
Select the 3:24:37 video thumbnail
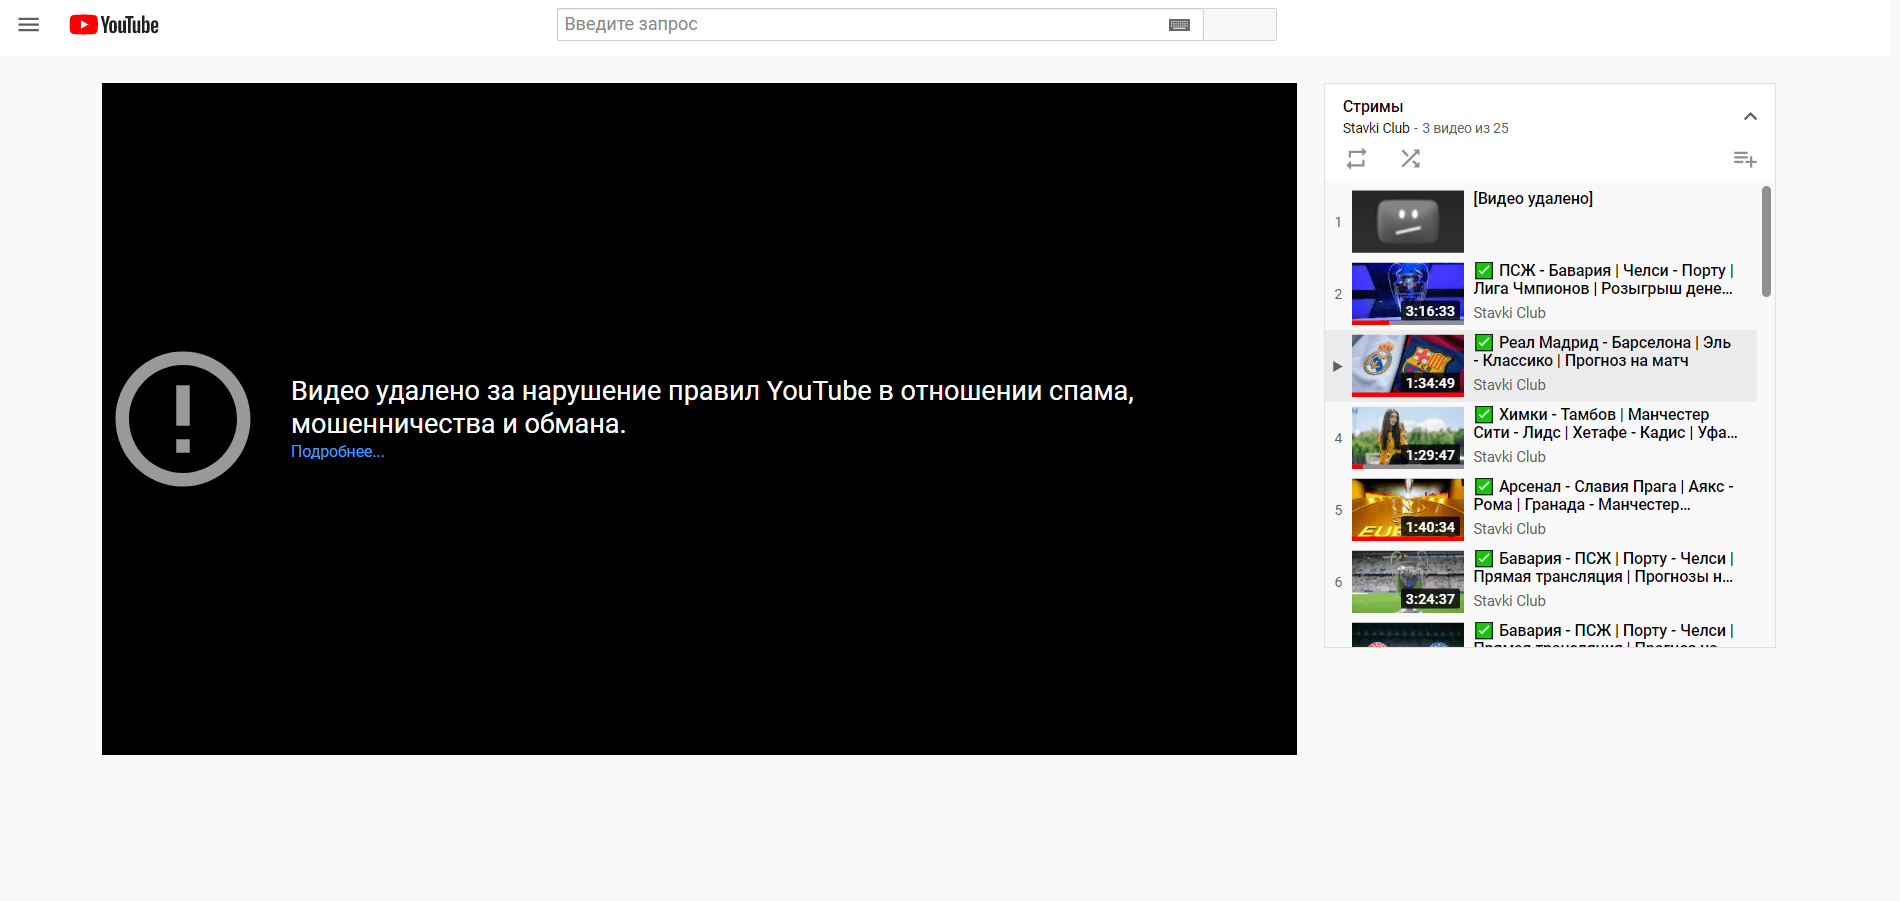[x=1407, y=582]
